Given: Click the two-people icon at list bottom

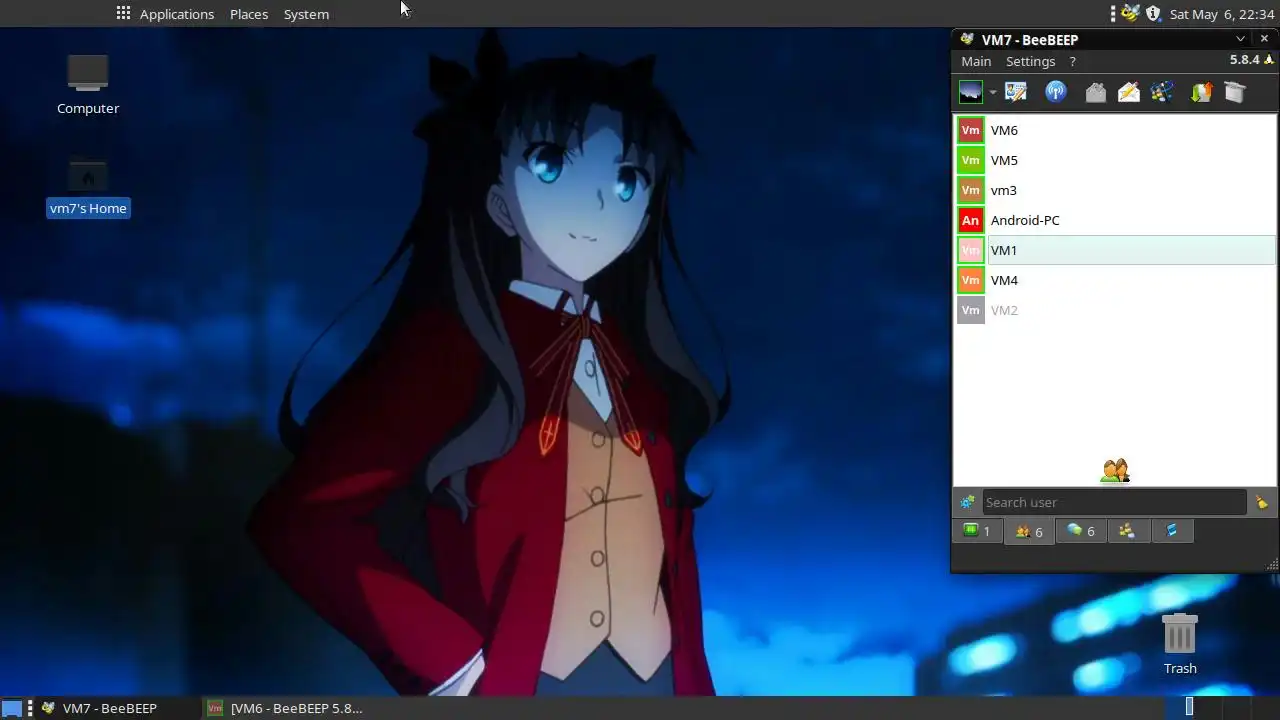Looking at the screenshot, I should [x=1115, y=470].
